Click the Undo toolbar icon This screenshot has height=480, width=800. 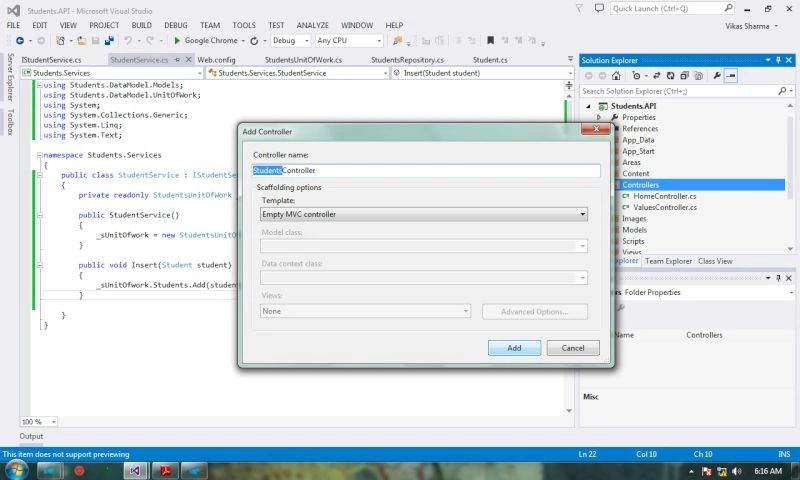click(x=128, y=40)
